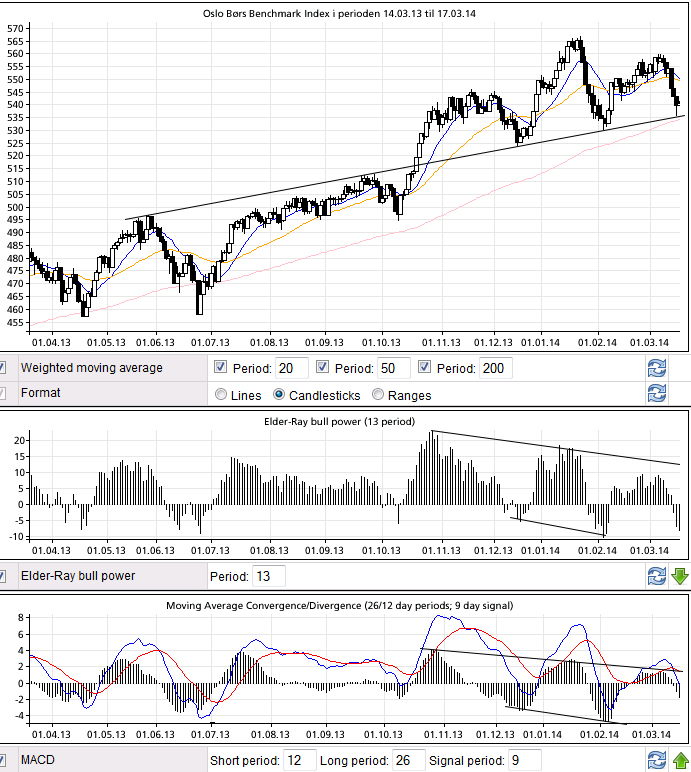Click the MACD Short period input

(300, 761)
